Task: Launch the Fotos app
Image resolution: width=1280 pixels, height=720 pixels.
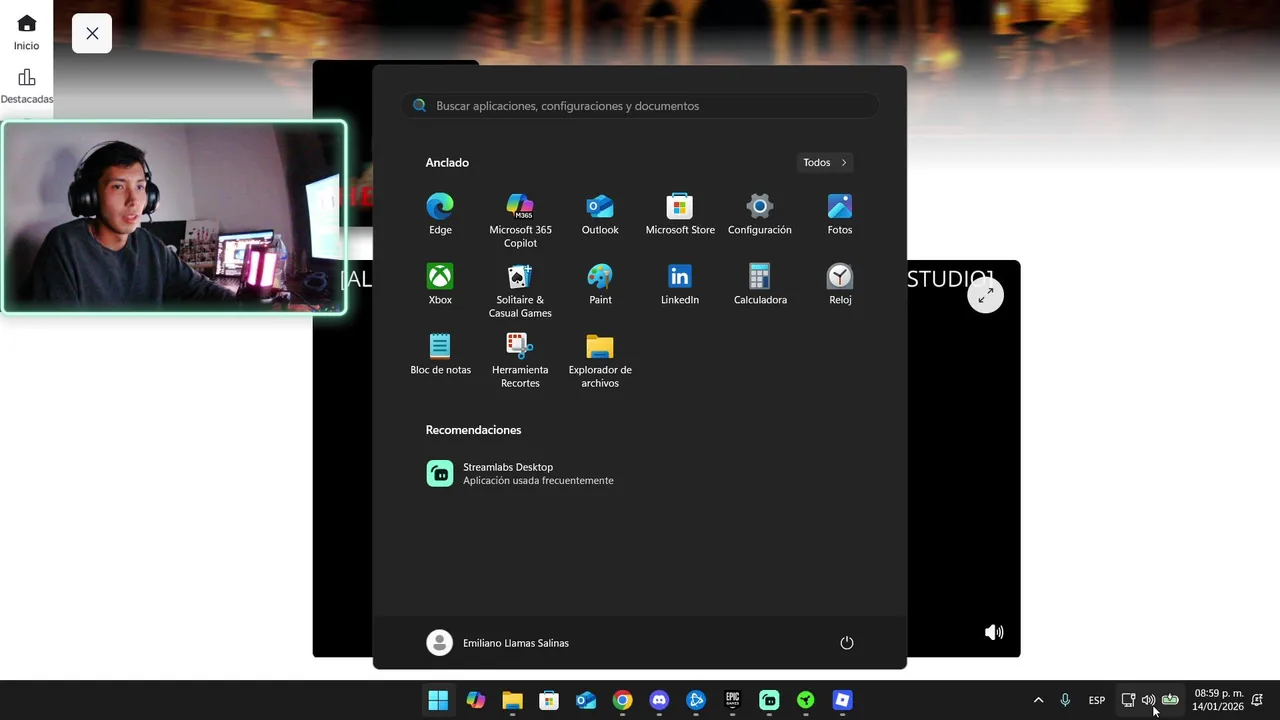Action: pos(840,215)
